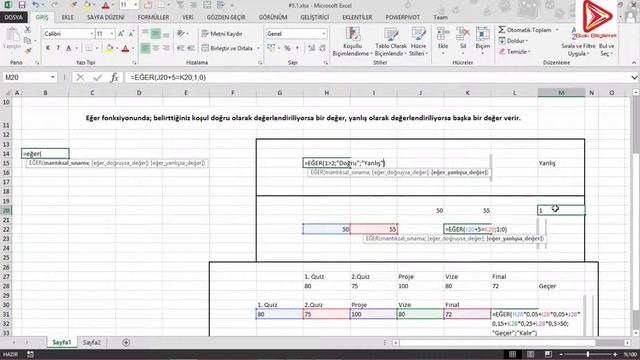Screen dimensions: 640x360
Task: Click the accounting number format icon
Action: pos(271,48)
